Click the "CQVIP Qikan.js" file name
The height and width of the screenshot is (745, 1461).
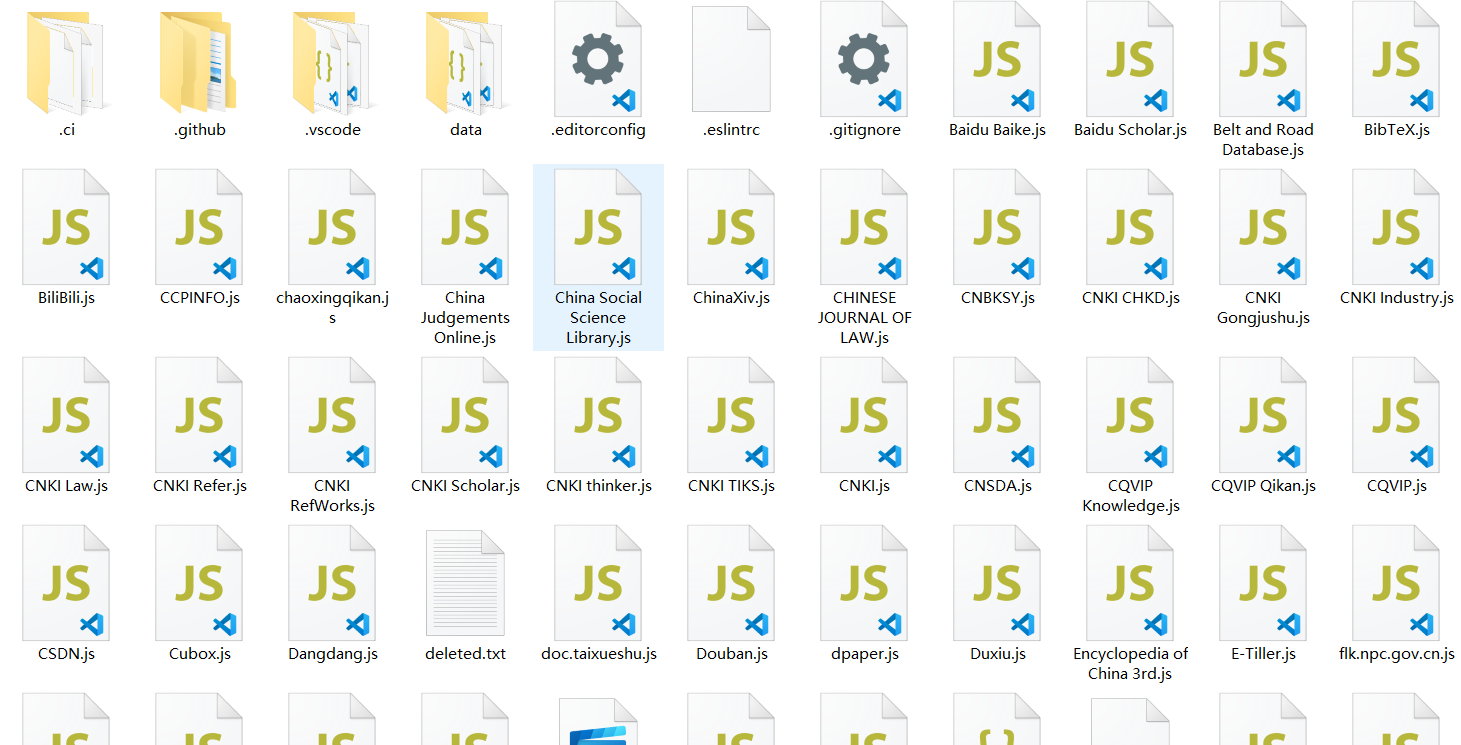1263,486
